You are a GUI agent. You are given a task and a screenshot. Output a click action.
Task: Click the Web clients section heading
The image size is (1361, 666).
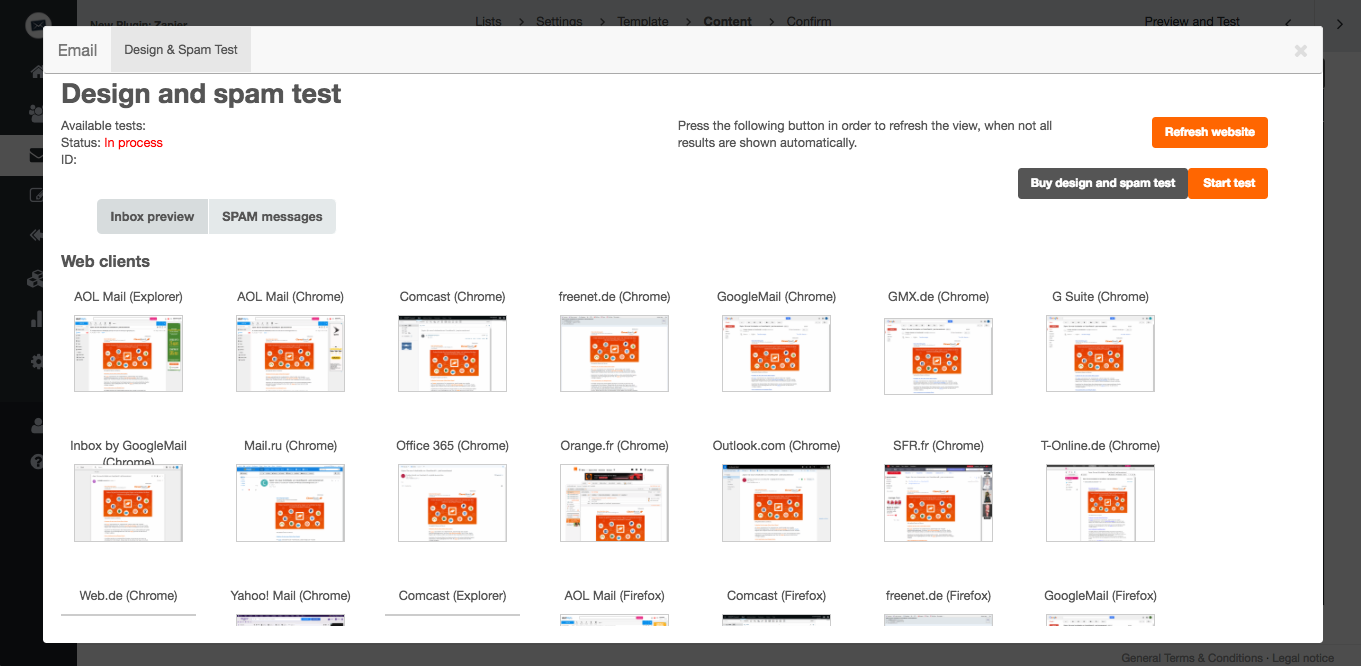click(x=105, y=261)
